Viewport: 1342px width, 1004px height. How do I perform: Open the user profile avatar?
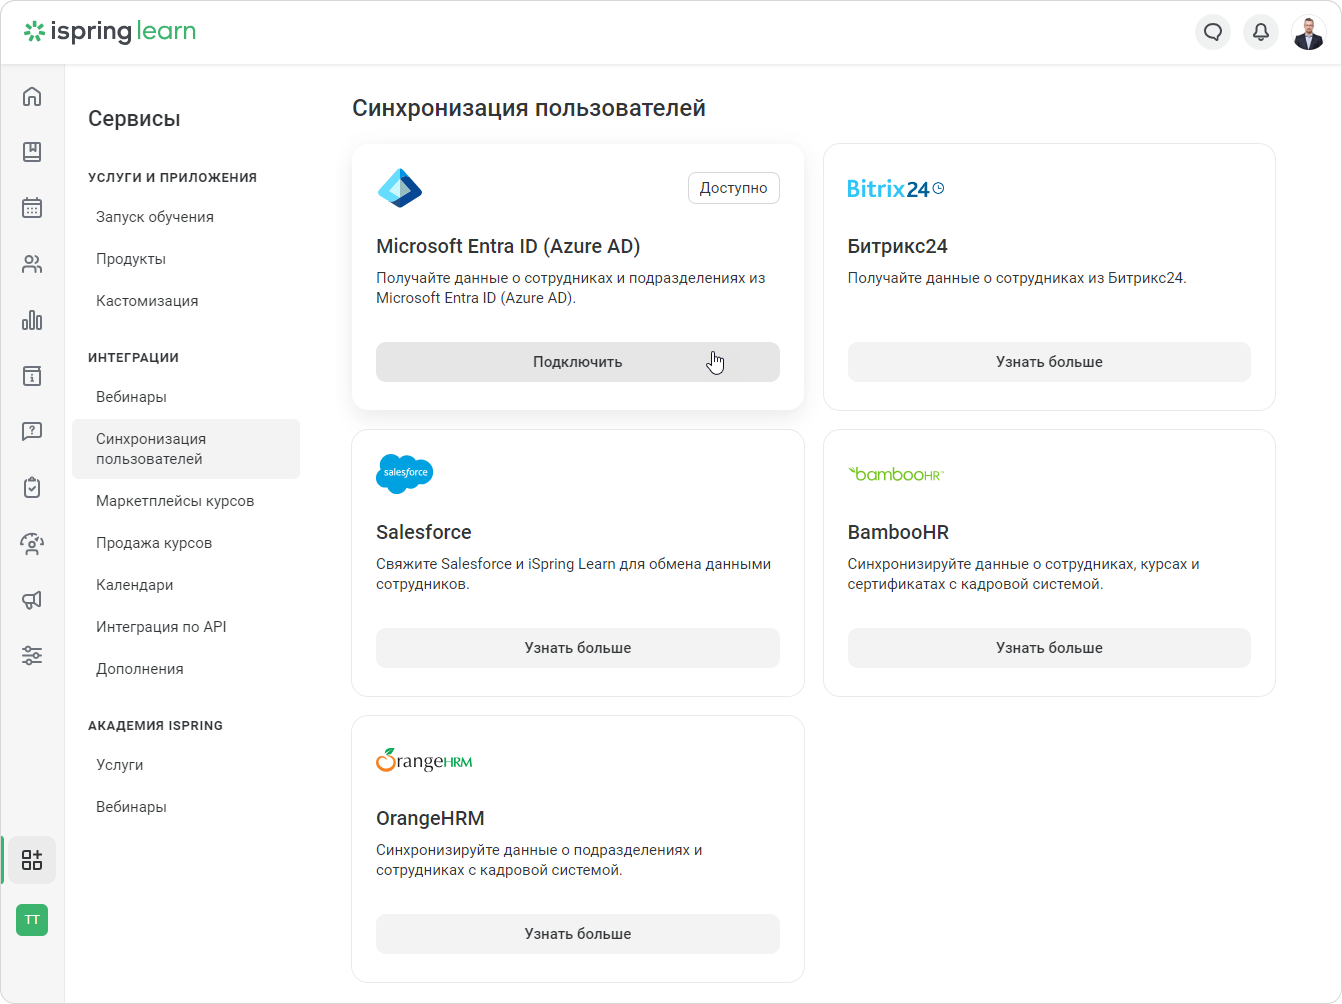tap(1309, 32)
